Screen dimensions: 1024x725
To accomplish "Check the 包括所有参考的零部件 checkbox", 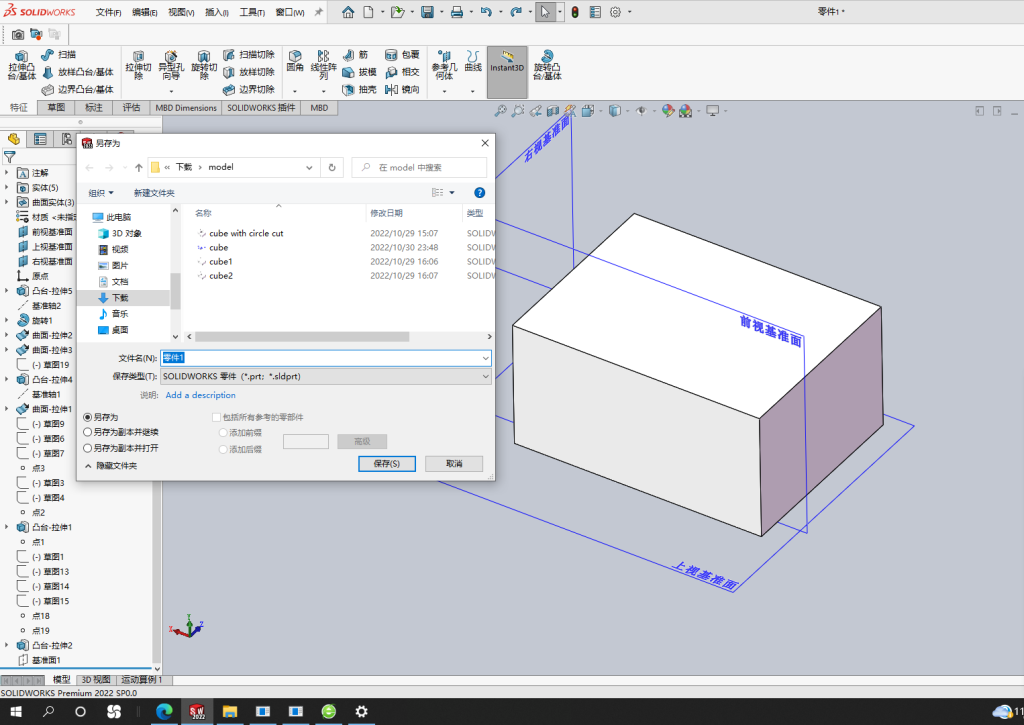I will tap(216, 417).
